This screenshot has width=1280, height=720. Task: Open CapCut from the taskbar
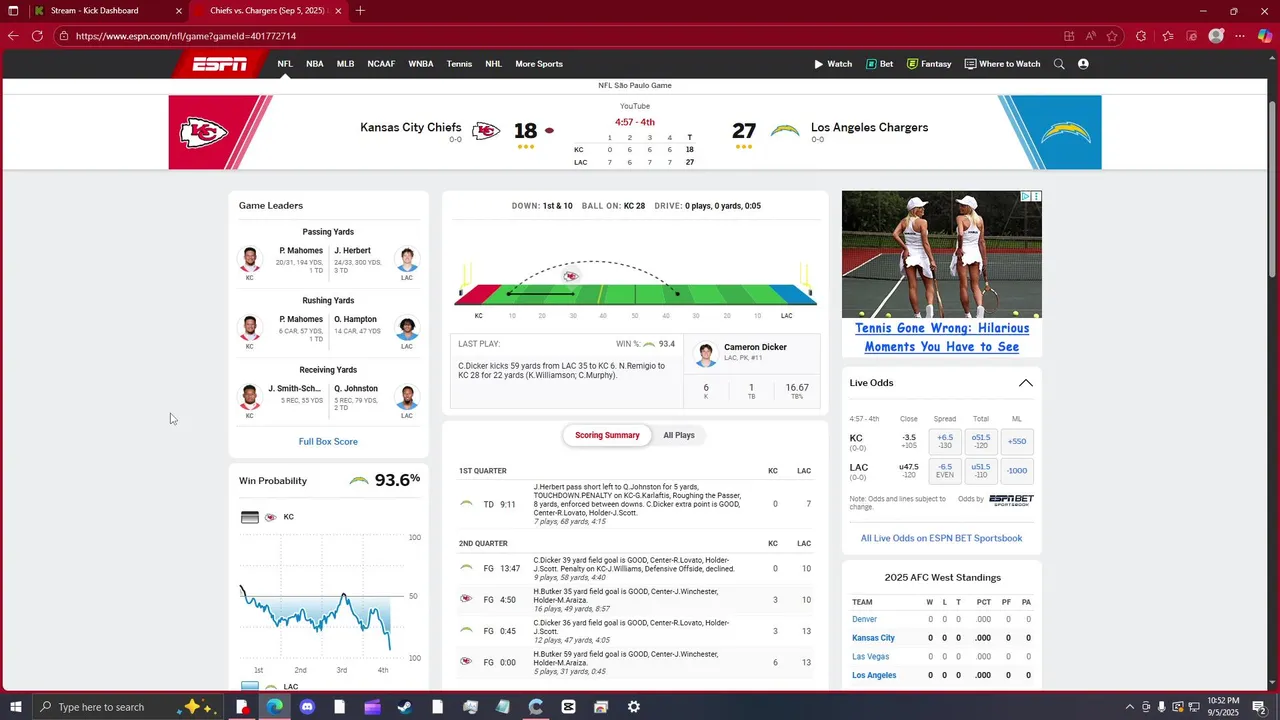(x=568, y=707)
